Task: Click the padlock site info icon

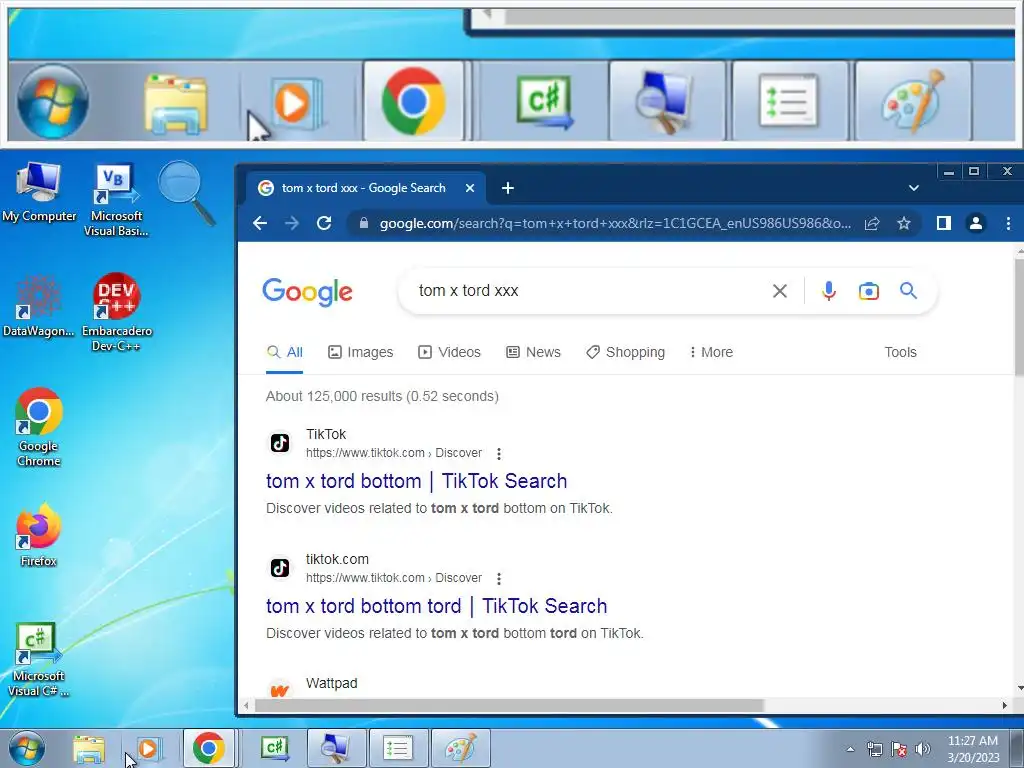Action: (x=364, y=223)
